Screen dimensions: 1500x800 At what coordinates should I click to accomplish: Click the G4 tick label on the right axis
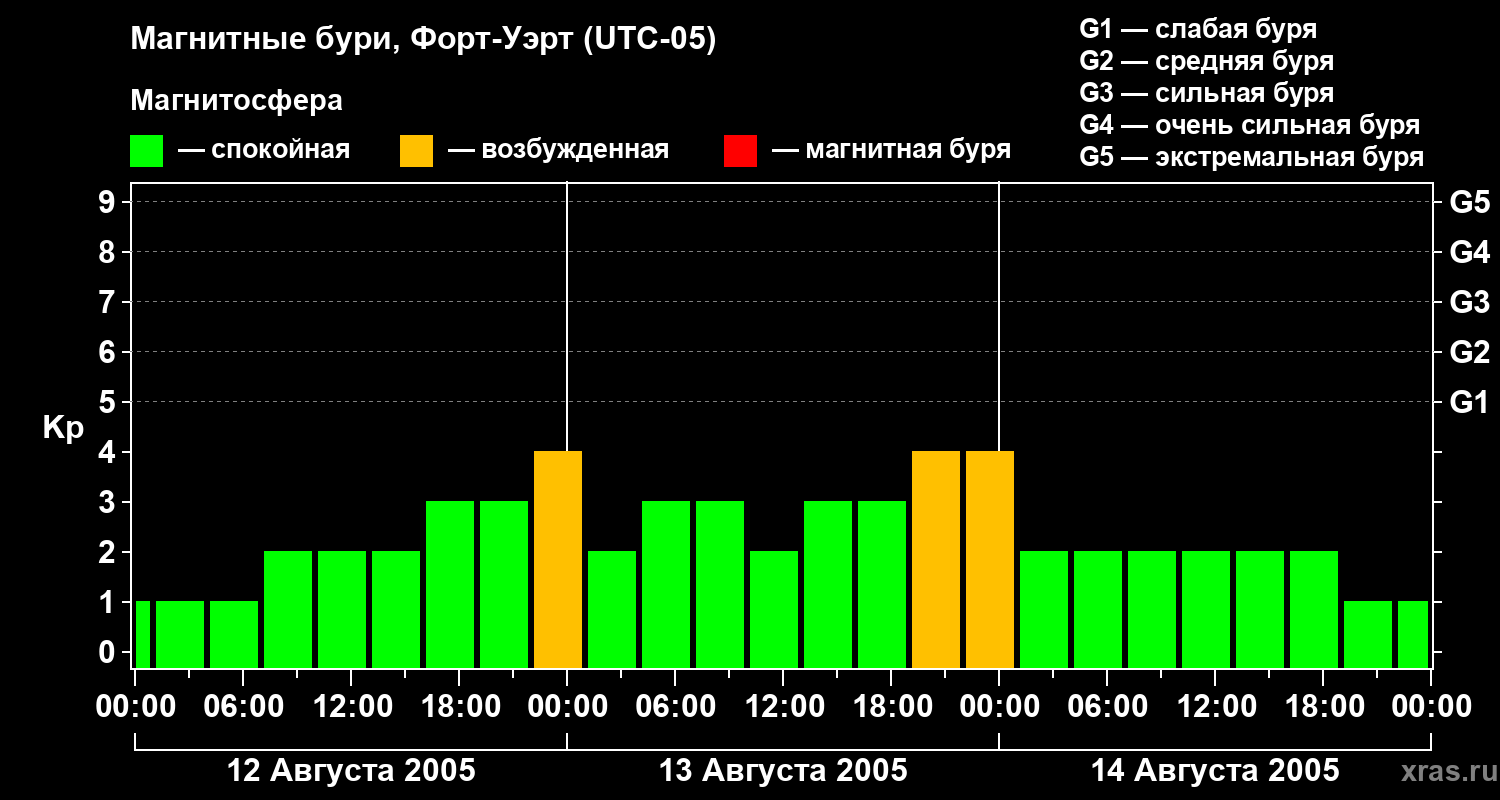pyautogui.click(x=1470, y=252)
